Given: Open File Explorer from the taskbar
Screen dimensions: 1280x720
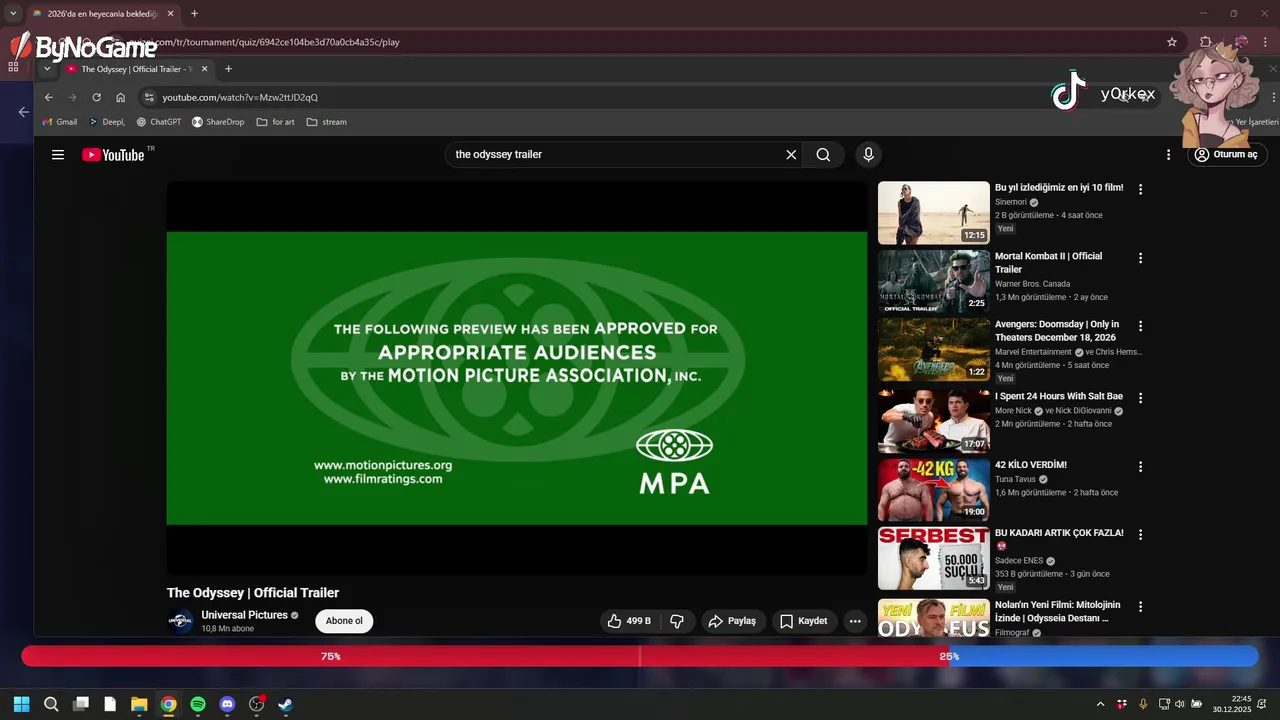Looking at the screenshot, I should [139, 704].
